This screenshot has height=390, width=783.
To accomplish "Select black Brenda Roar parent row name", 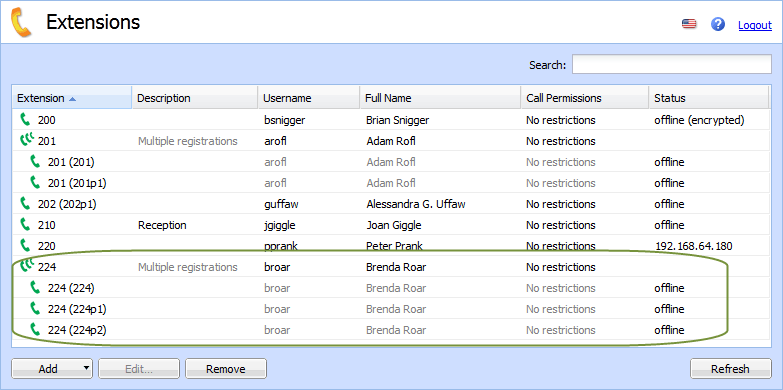I will [x=396, y=267].
